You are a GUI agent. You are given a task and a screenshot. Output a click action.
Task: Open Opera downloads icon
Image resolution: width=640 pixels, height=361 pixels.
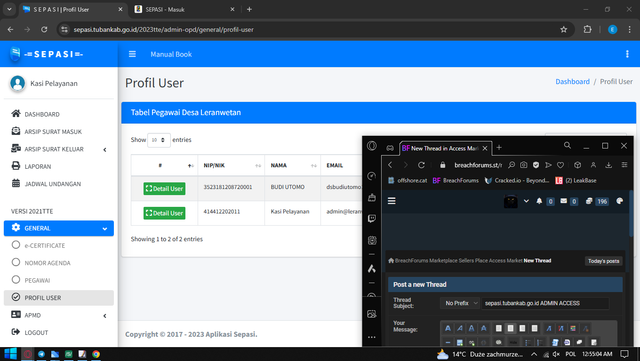point(608,165)
